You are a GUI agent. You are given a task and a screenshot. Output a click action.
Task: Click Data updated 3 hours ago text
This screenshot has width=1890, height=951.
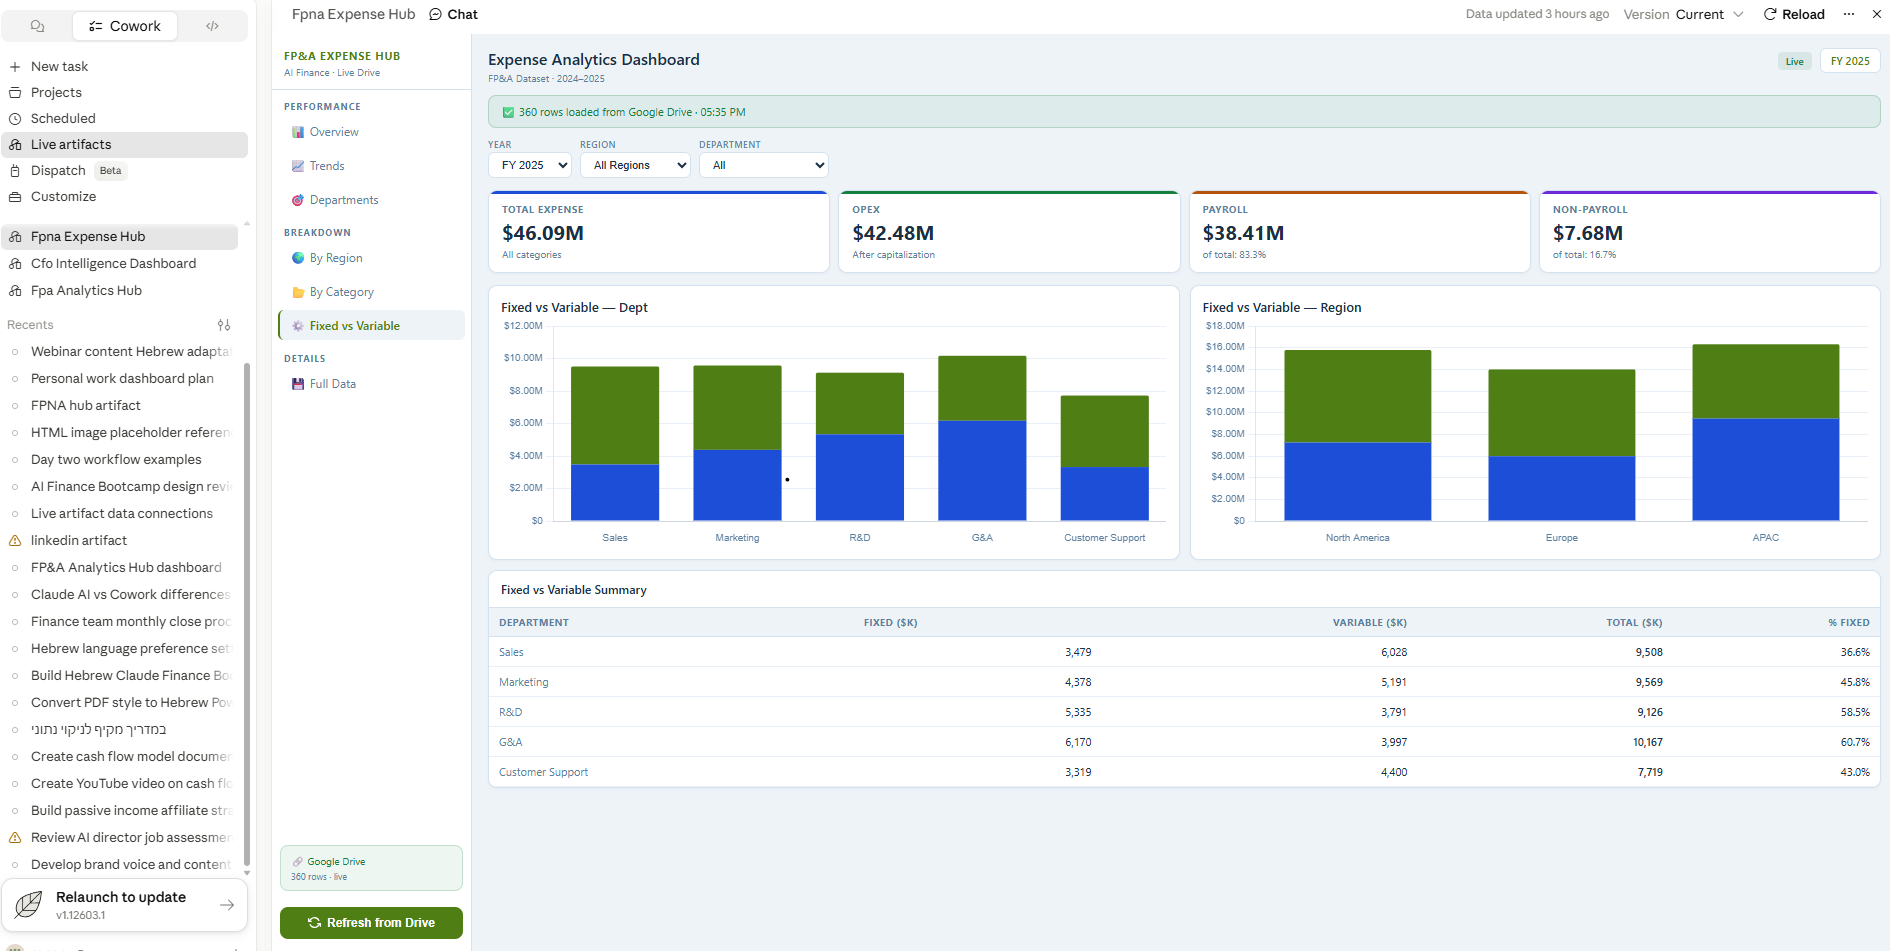(1537, 14)
